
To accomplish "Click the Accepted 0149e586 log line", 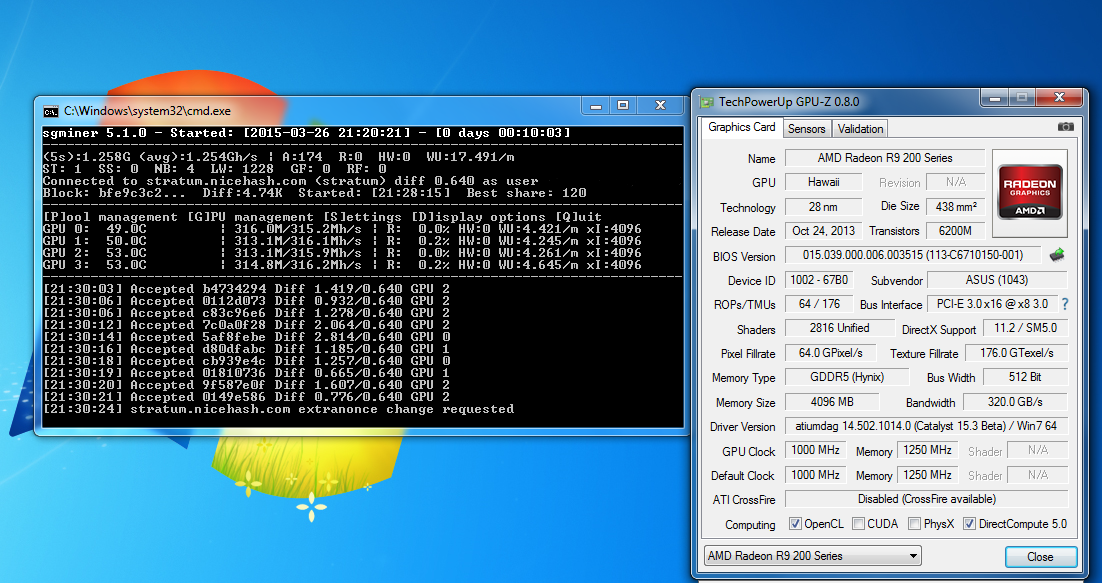I will point(246,397).
